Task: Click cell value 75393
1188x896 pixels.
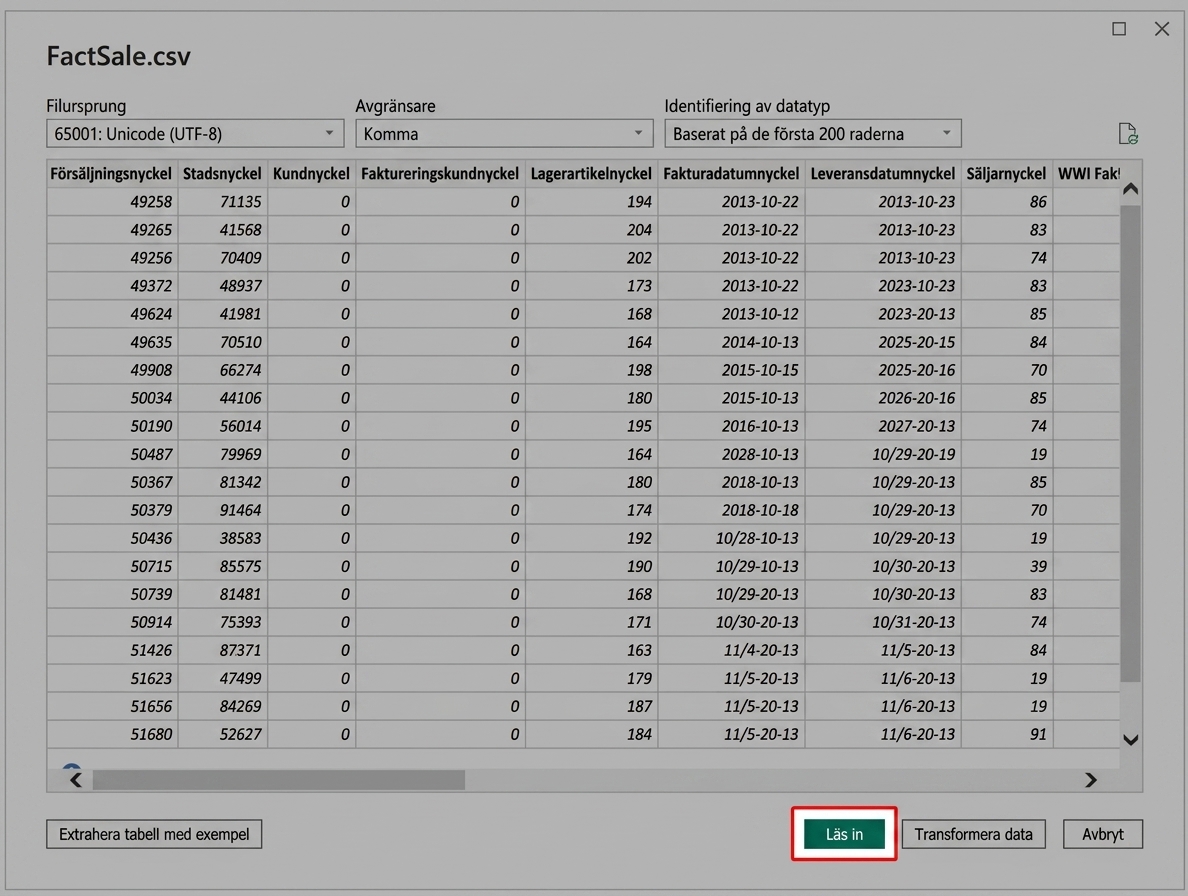Action: pos(241,622)
